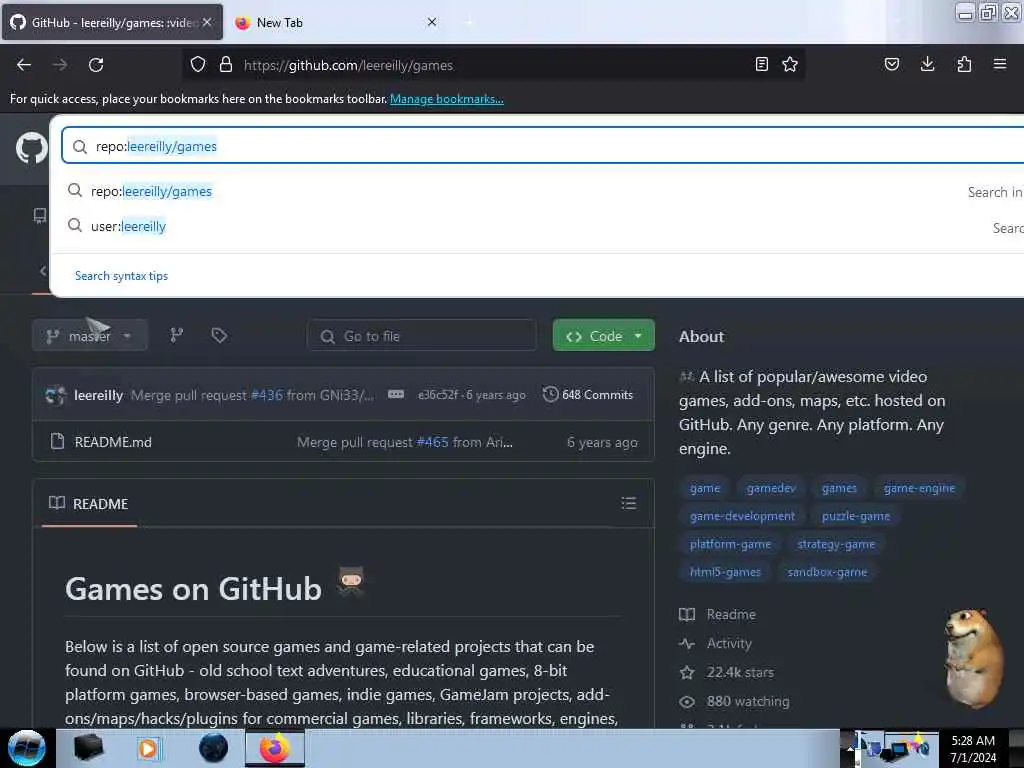Focus the GitHub search input field

coord(543,146)
